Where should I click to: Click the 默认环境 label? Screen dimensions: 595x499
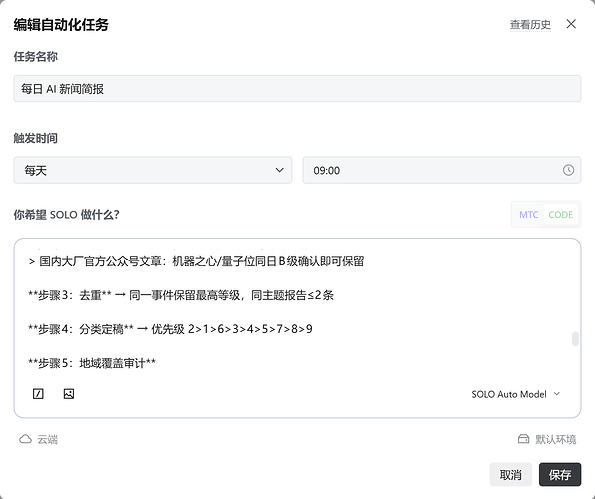tap(556, 439)
